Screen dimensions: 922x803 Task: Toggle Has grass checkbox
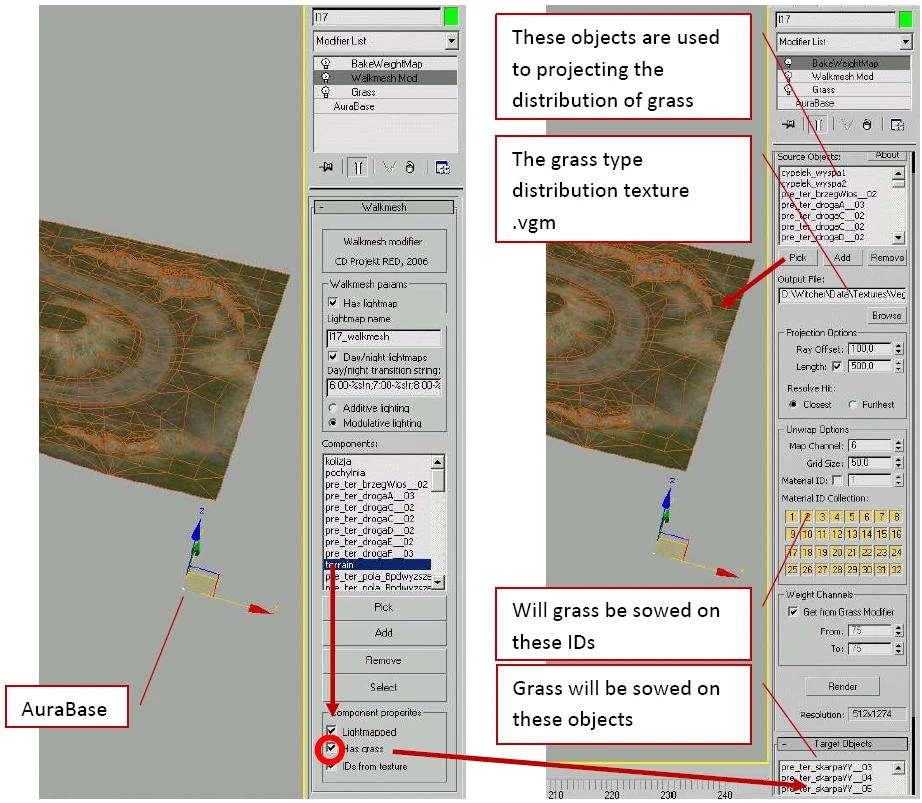(331, 748)
